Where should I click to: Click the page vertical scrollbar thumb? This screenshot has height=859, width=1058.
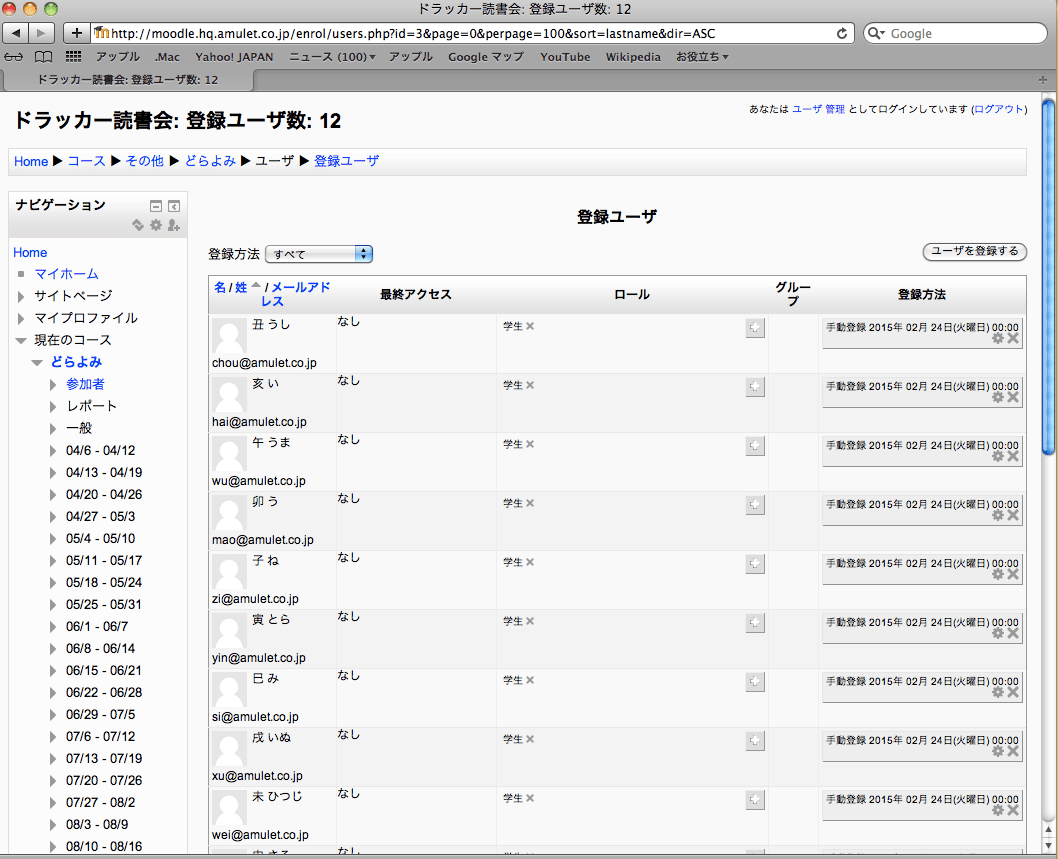(1048, 277)
